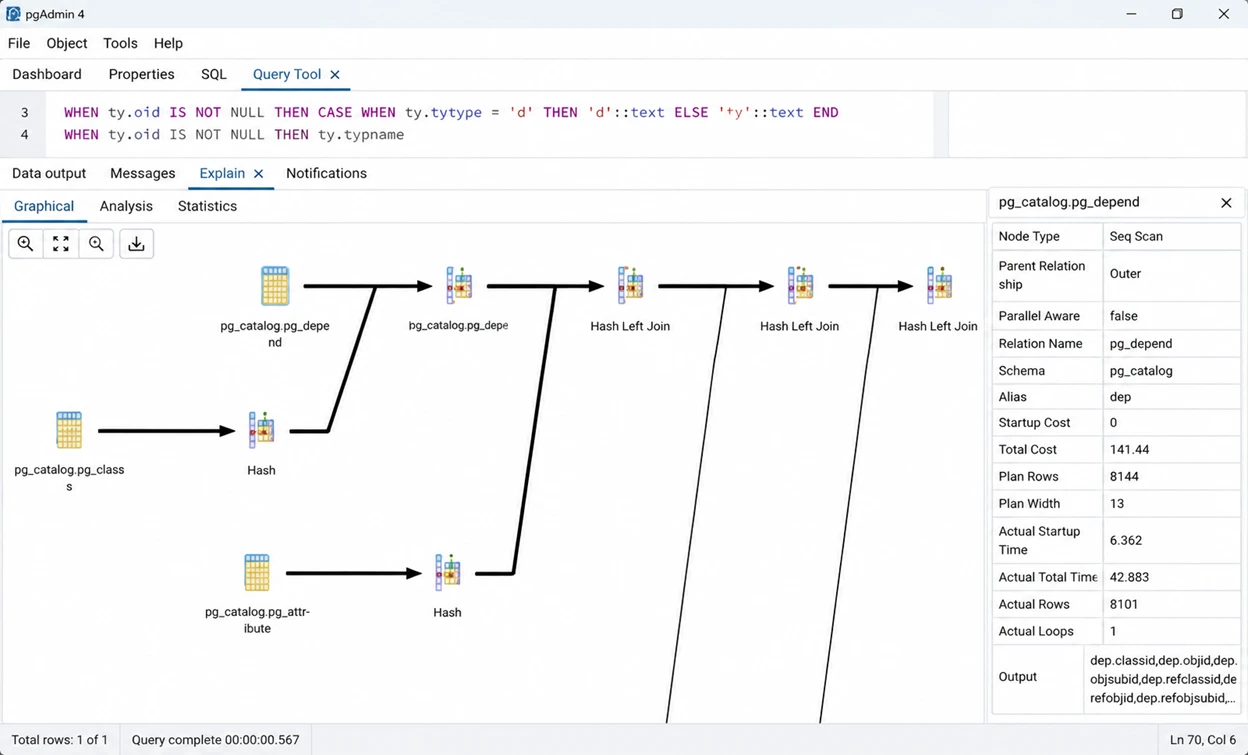Image resolution: width=1248 pixels, height=755 pixels.
Task: Click line number 3 in the gutter
Action: [25, 113]
